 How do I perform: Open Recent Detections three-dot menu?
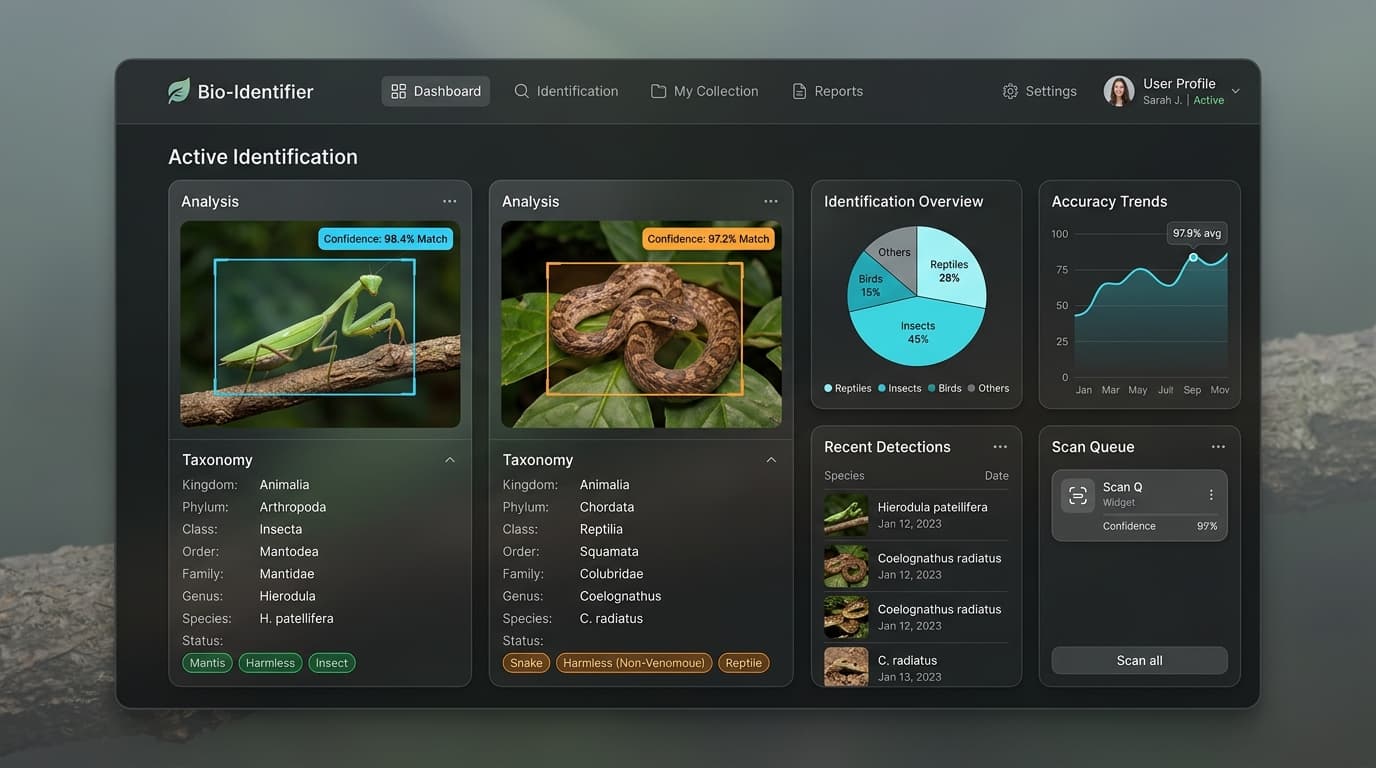pyautogui.click(x=1000, y=447)
